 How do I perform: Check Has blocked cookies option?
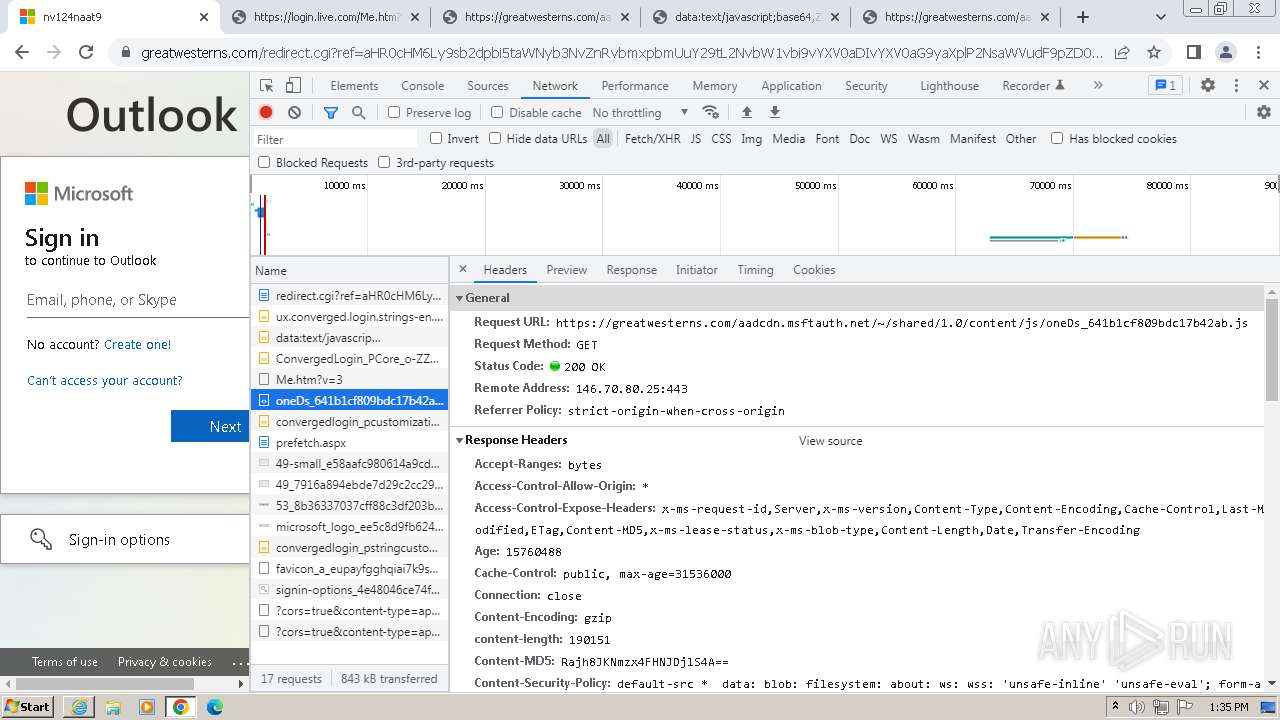[1057, 139]
